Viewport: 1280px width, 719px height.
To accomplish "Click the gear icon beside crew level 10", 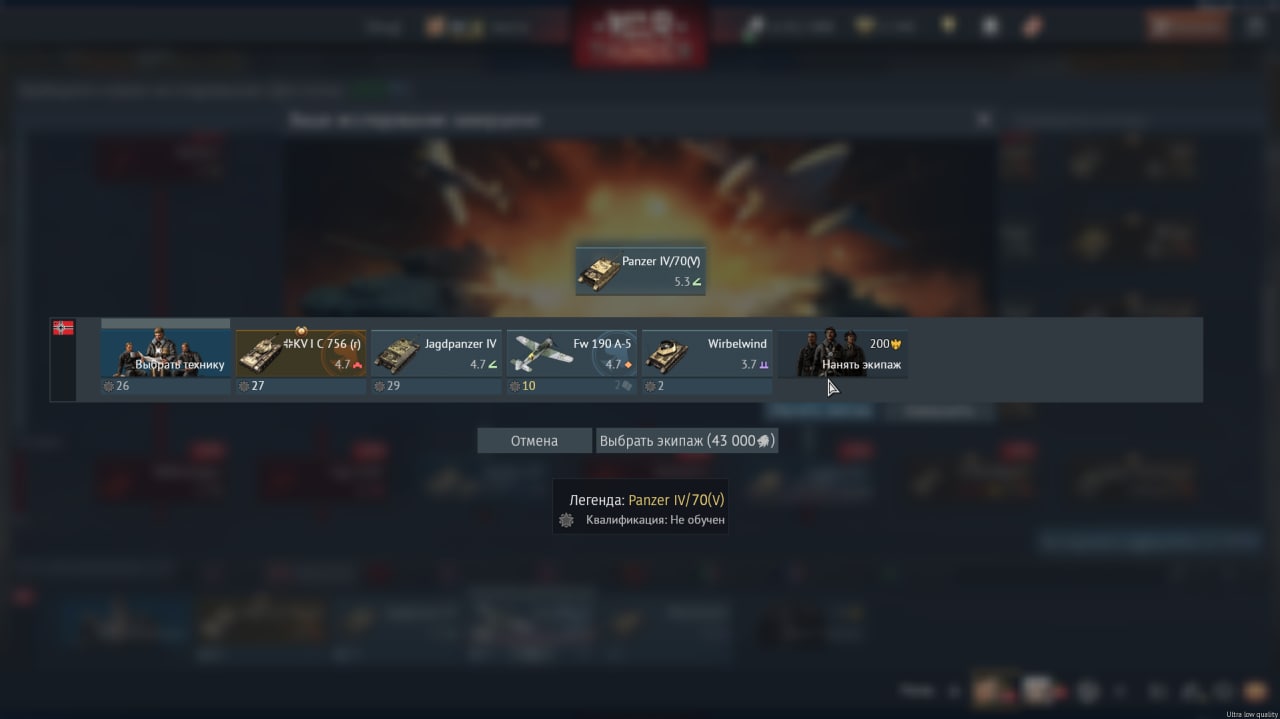I will pos(514,386).
